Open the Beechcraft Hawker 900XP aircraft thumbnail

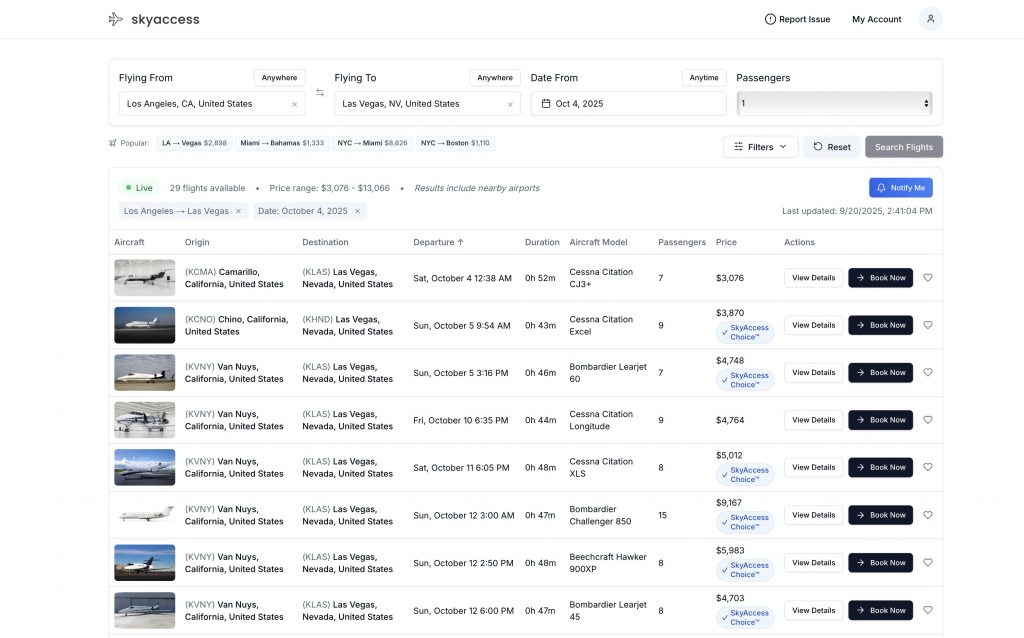coord(144,562)
